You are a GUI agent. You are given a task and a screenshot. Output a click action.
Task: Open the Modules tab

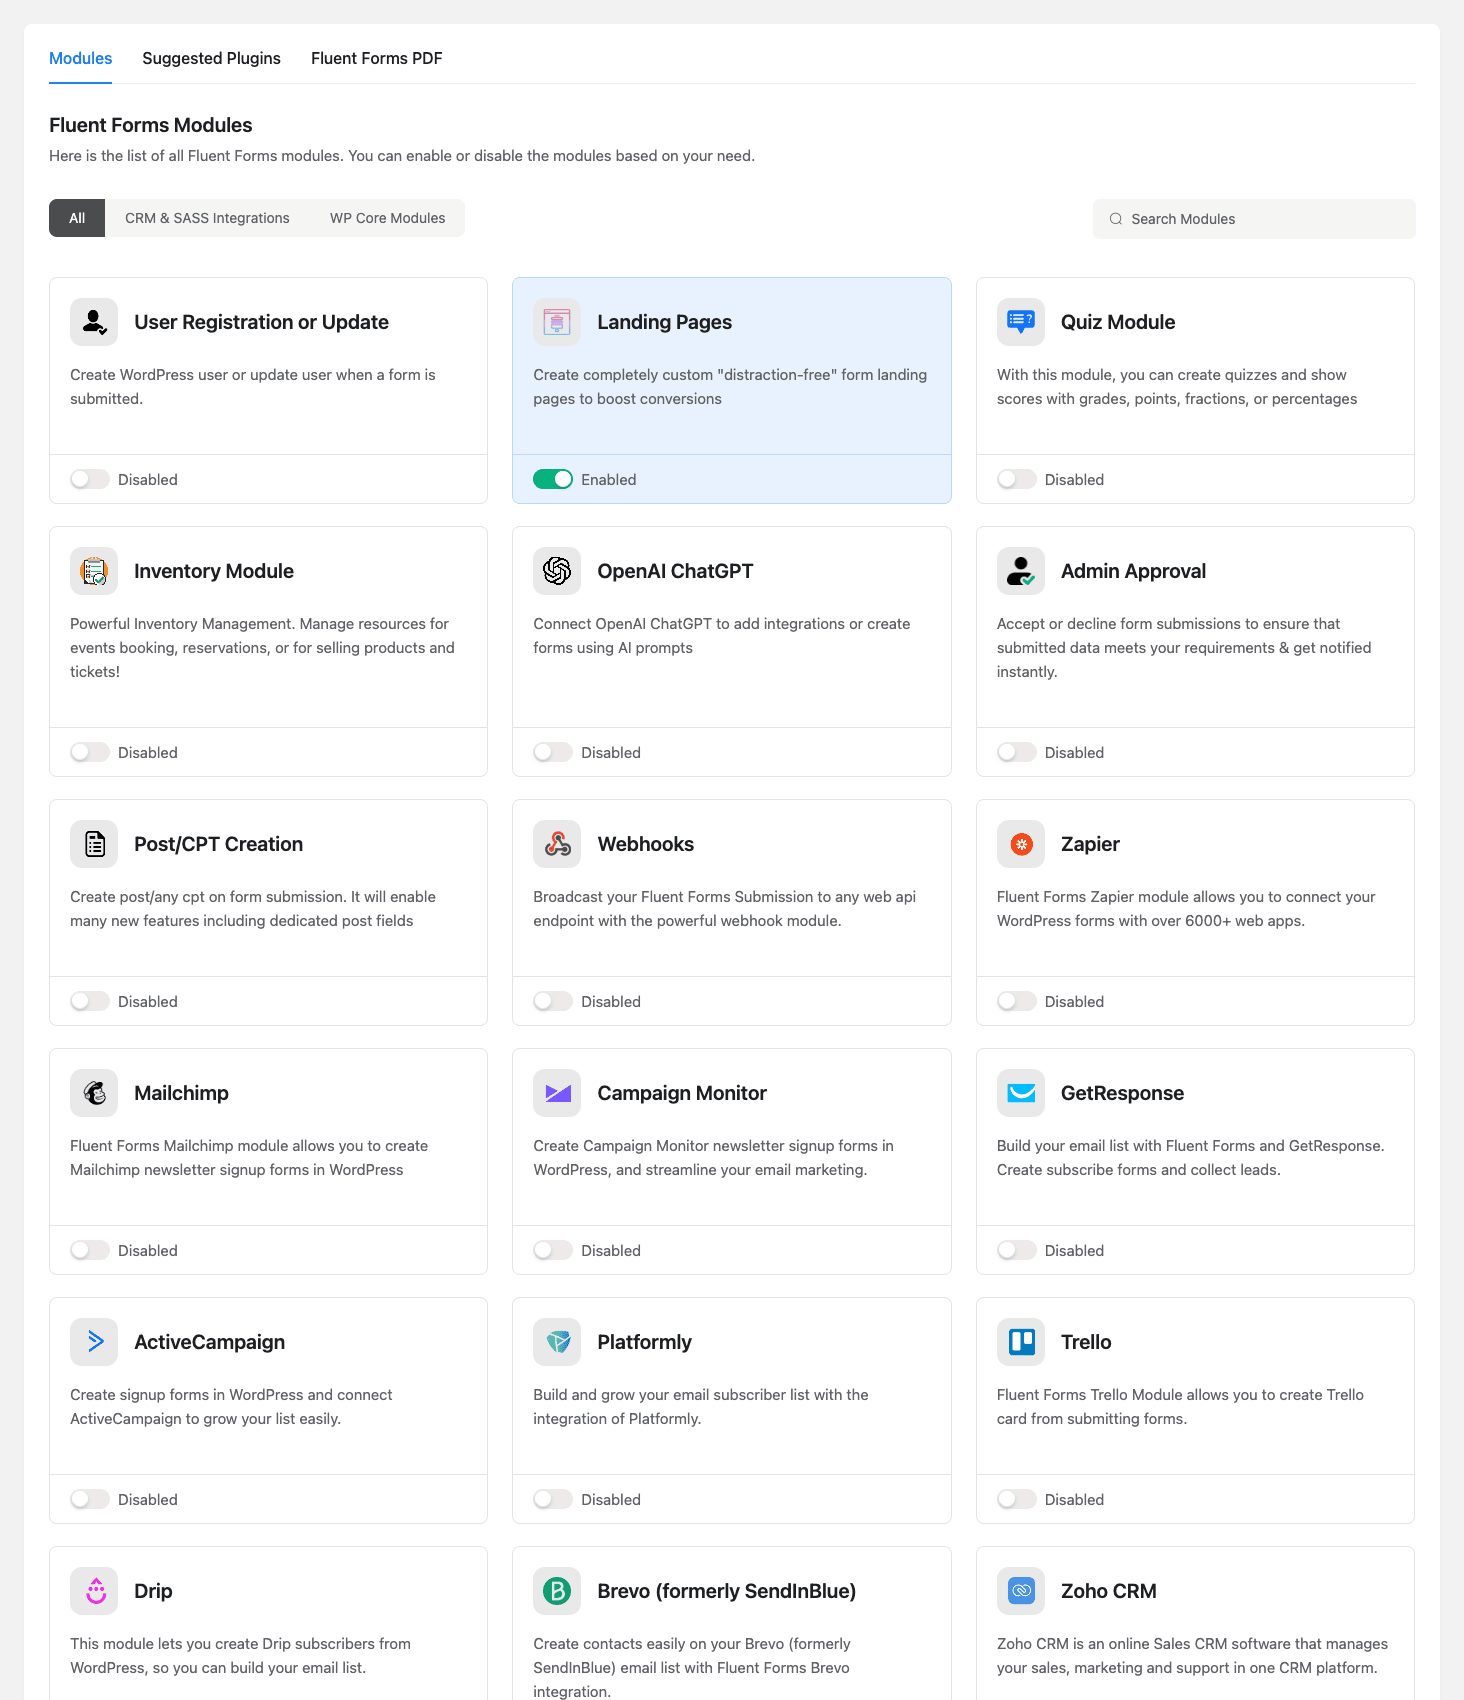pyautogui.click(x=81, y=58)
